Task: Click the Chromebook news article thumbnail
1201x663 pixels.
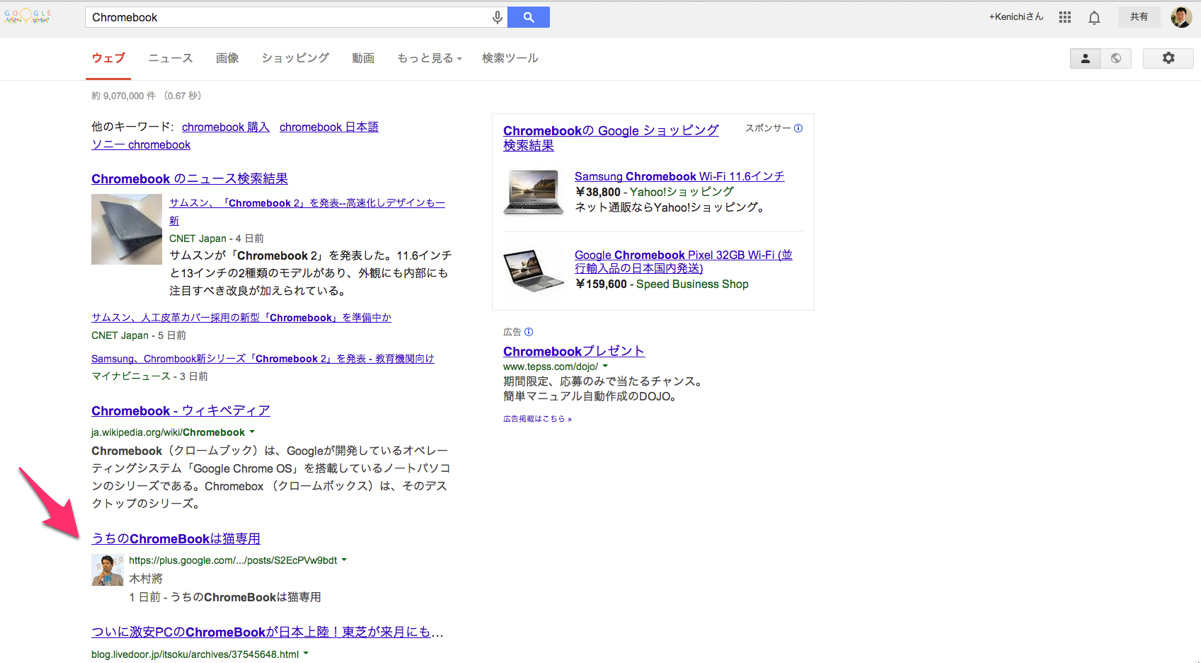Action: coord(126,230)
